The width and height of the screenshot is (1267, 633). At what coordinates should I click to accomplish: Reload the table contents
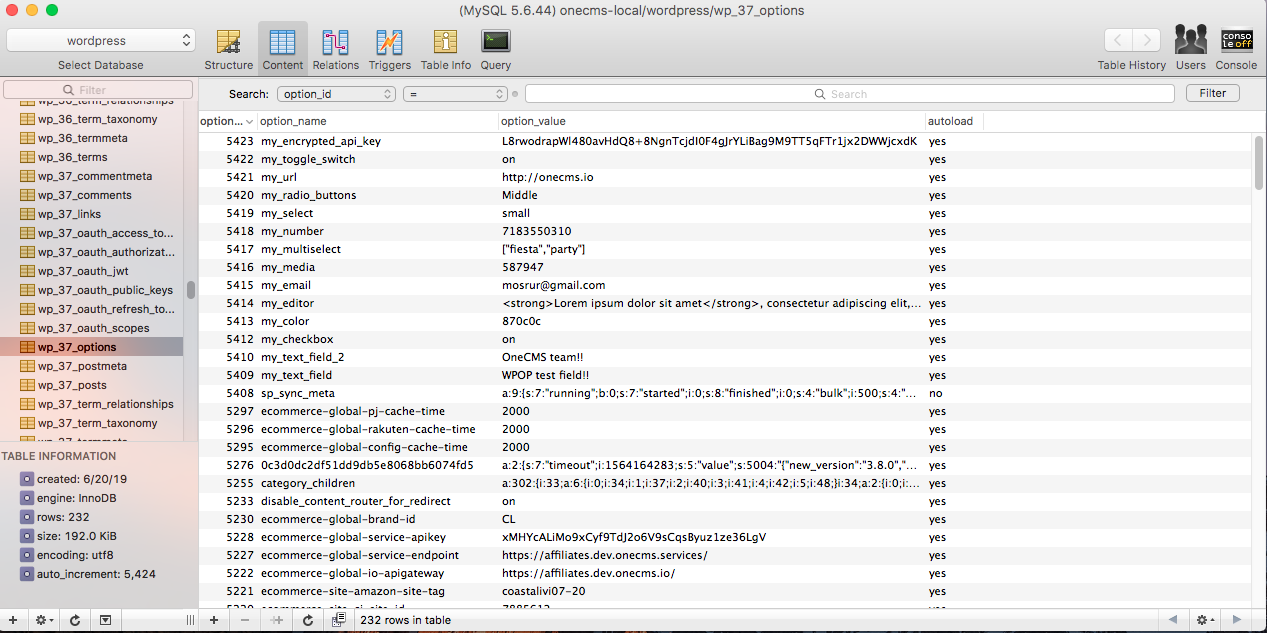pyautogui.click(x=308, y=620)
